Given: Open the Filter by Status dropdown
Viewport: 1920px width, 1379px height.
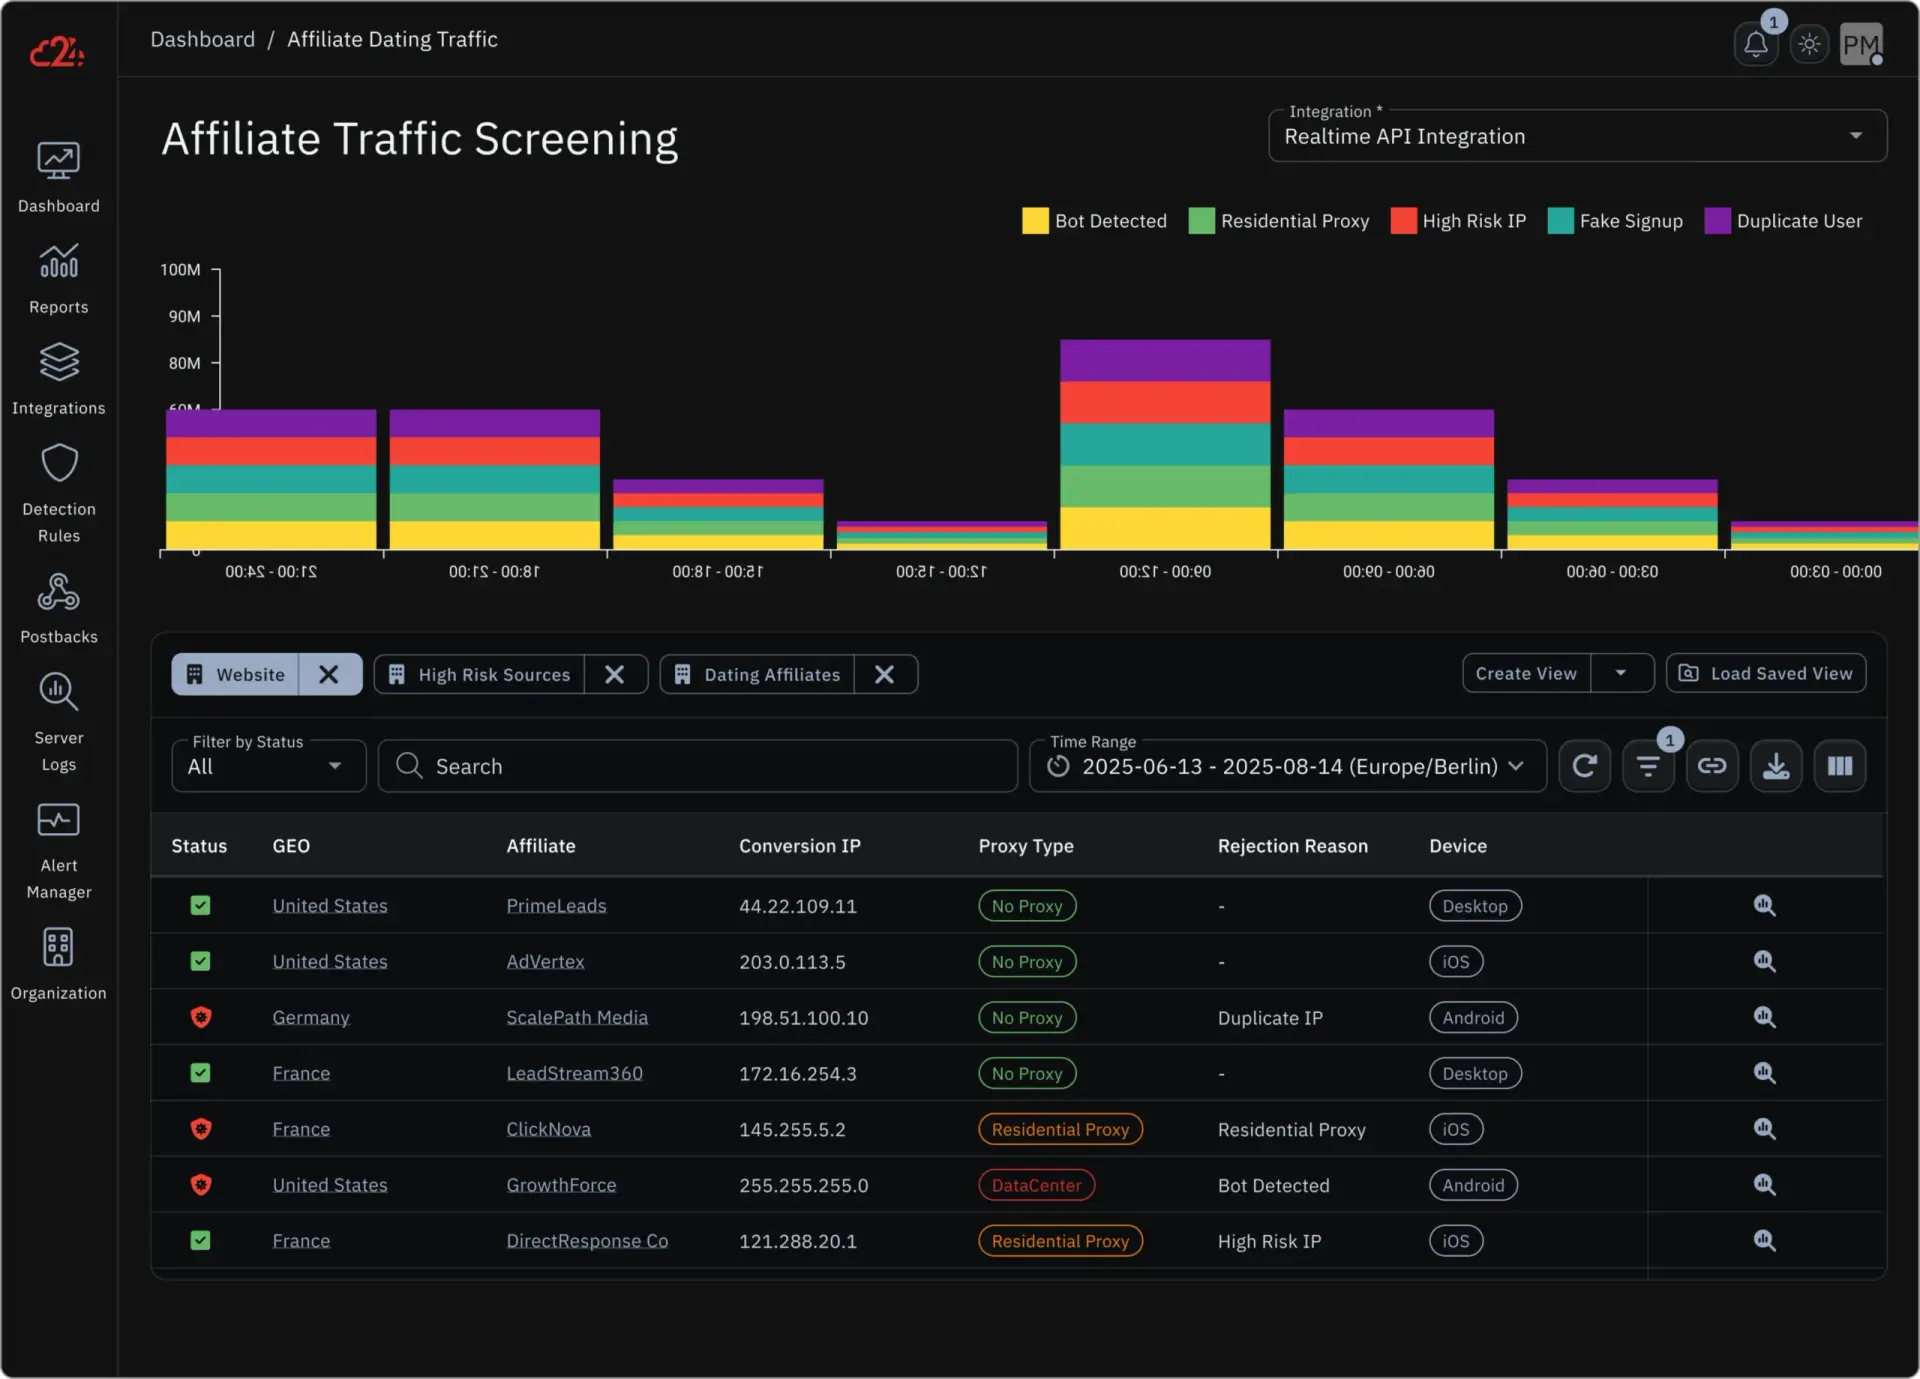Looking at the screenshot, I should pos(268,766).
